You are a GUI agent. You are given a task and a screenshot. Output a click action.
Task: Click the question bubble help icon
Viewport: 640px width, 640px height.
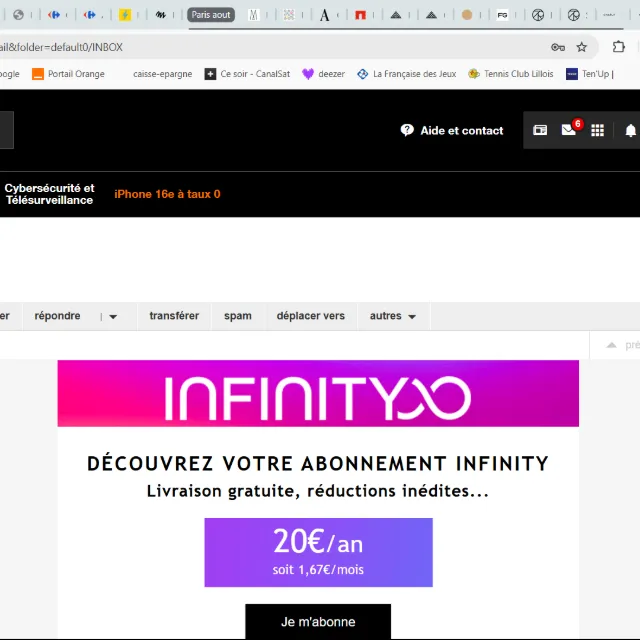tap(407, 130)
